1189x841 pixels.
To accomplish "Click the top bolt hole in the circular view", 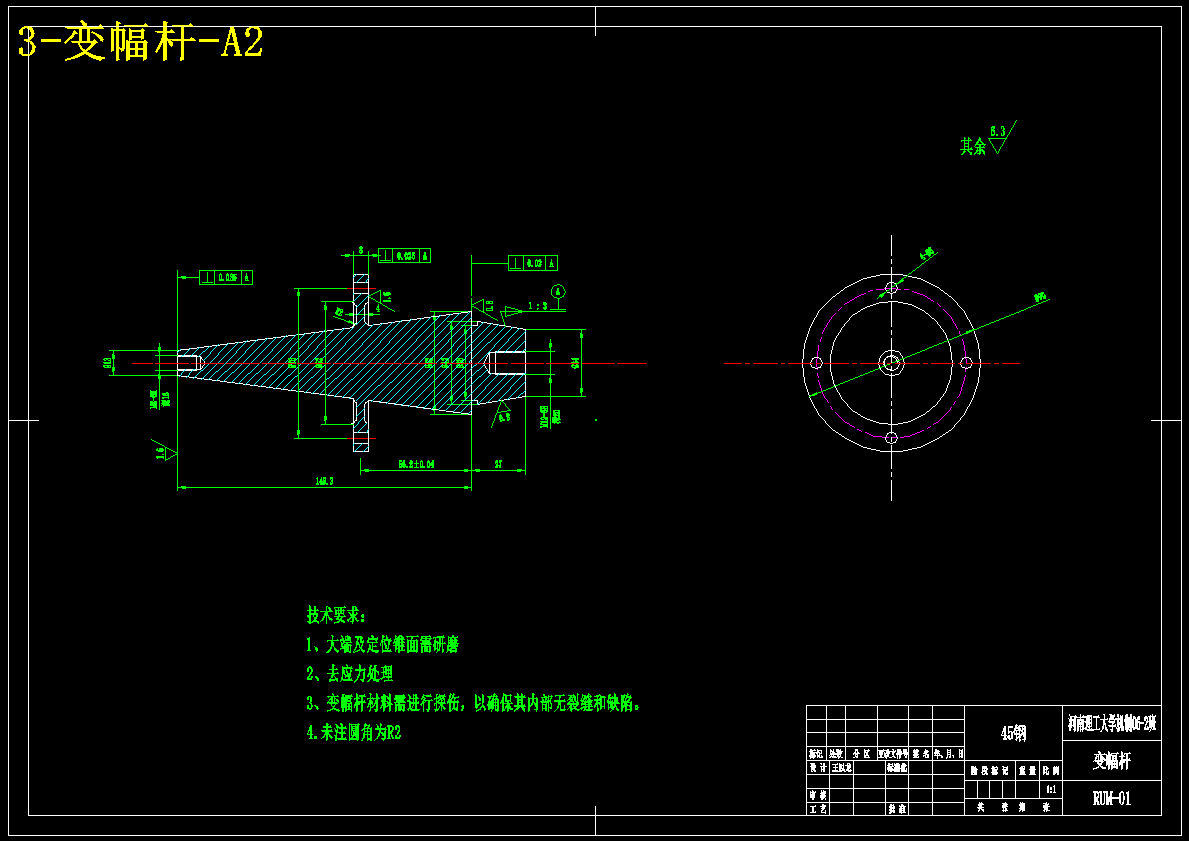I will (x=892, y=288).
